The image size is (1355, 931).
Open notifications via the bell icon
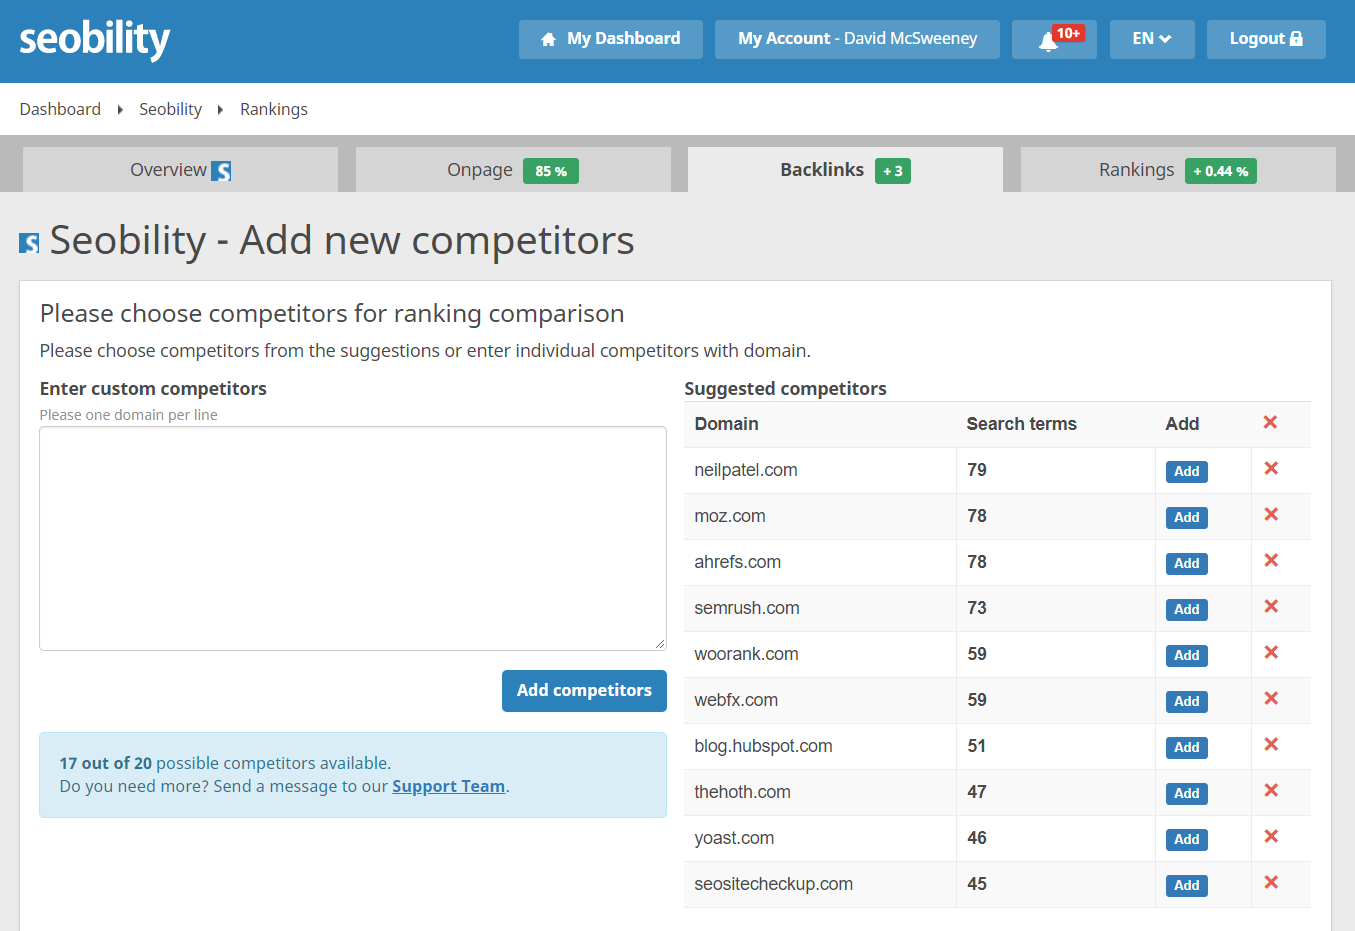[x=1053, y=39]
